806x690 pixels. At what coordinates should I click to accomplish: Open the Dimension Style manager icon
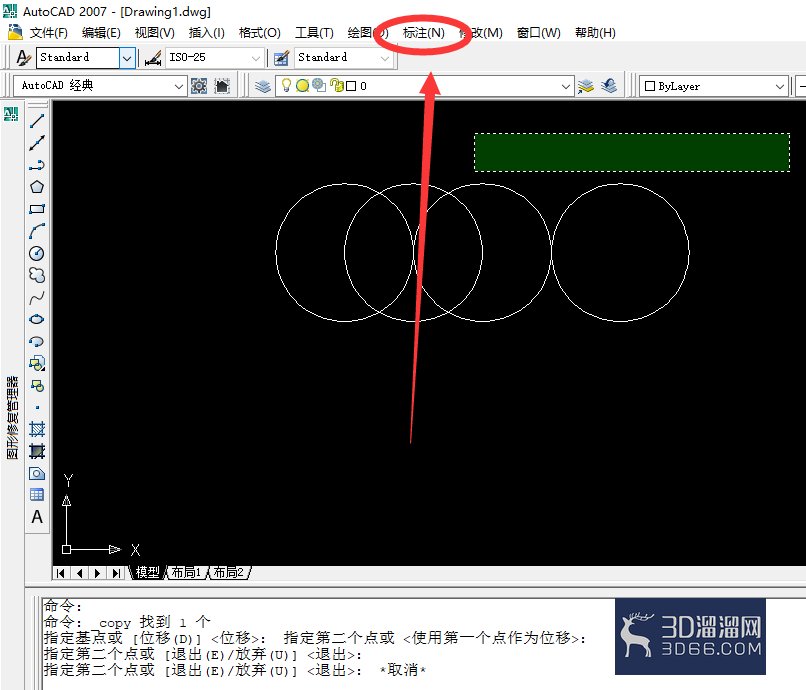click(x=153, y=58)
